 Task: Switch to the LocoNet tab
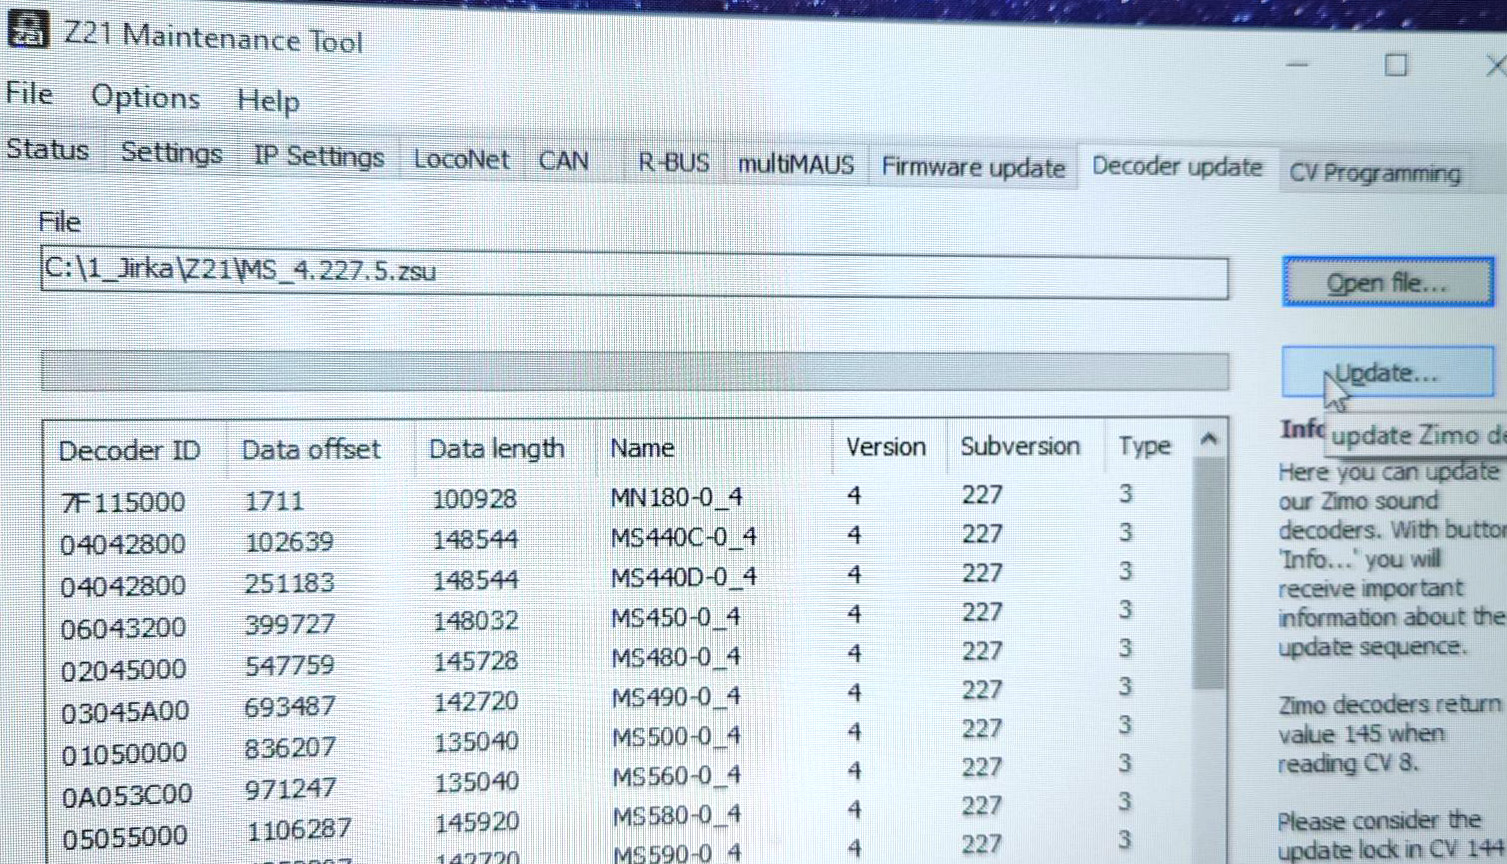[461, 159]
